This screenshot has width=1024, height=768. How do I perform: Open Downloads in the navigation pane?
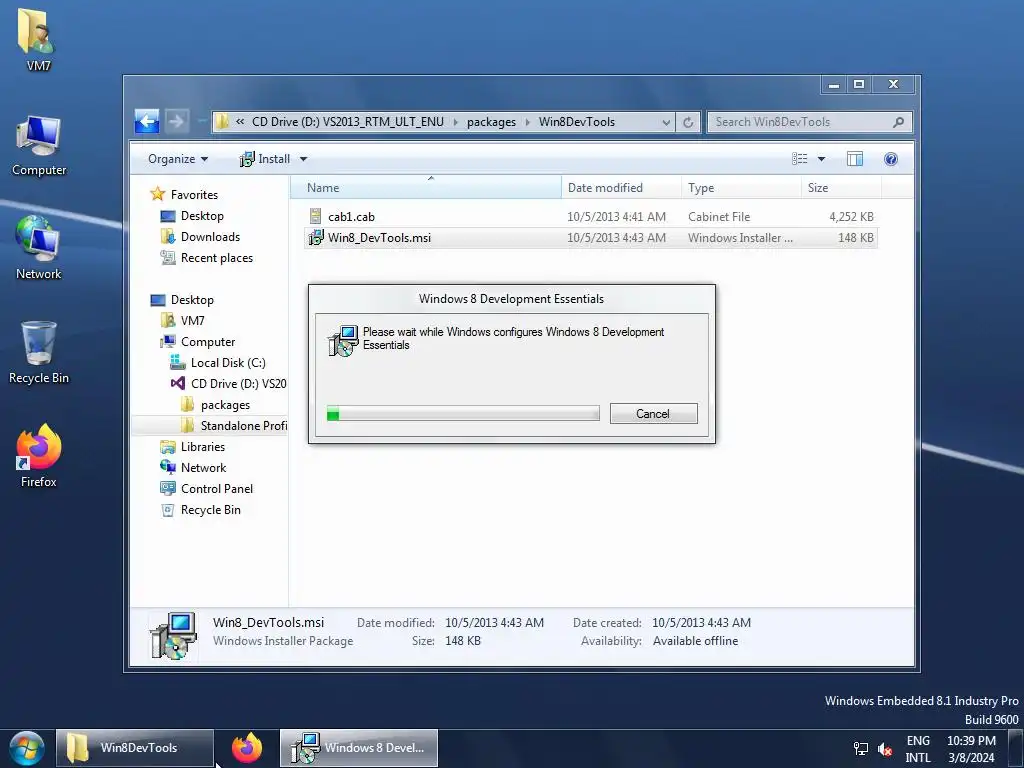click(x=210, y=237)
